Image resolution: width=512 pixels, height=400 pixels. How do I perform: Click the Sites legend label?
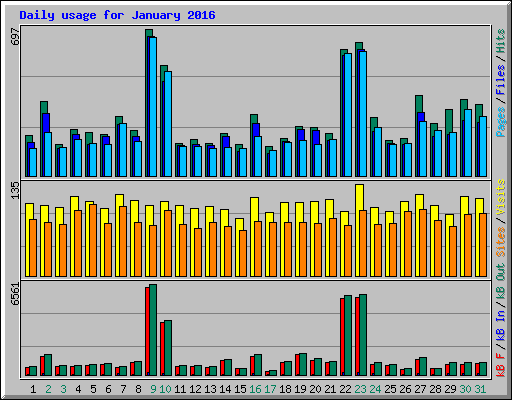(501, 242)
